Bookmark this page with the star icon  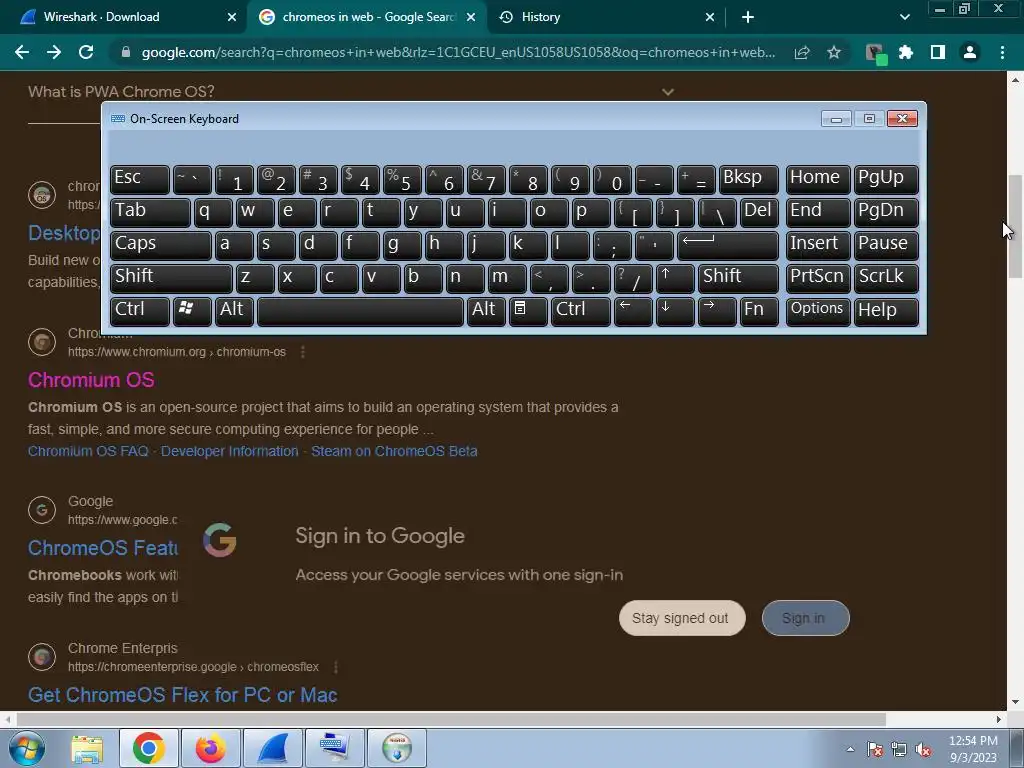pos(834,52)
